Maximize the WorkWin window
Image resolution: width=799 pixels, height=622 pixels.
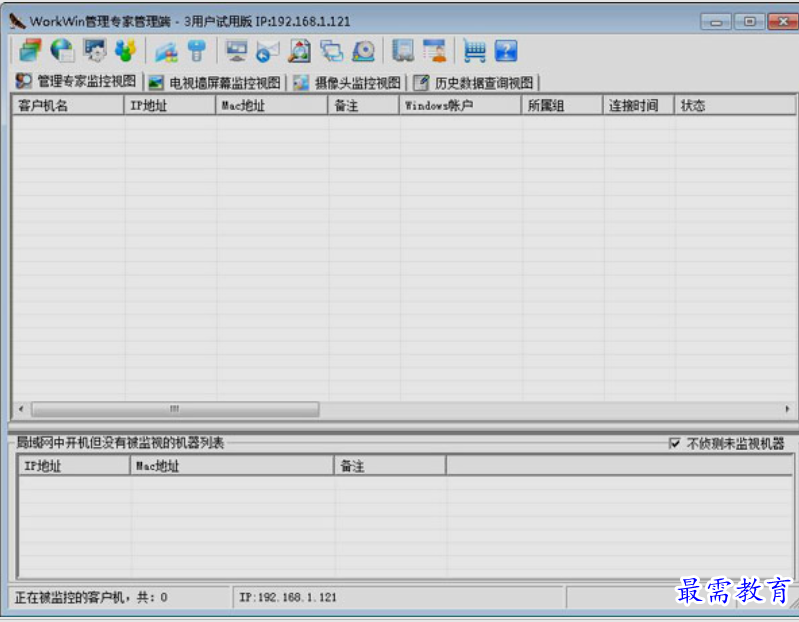coord(750,21)
